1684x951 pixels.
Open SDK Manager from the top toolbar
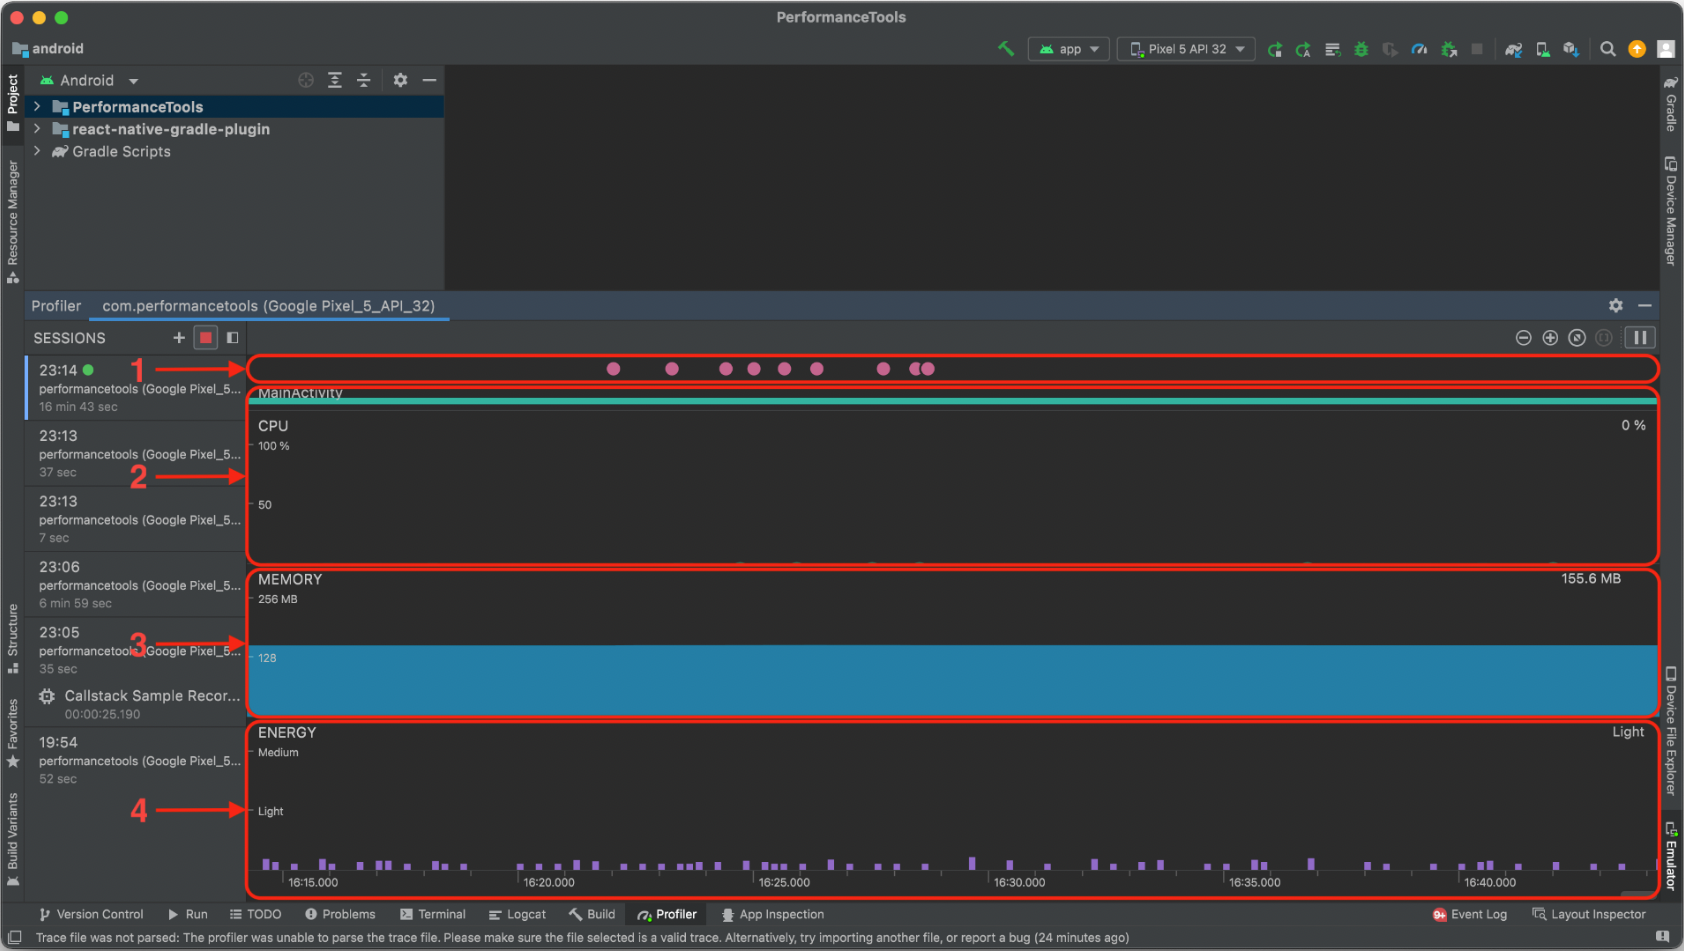click(x=1571, y=49)
